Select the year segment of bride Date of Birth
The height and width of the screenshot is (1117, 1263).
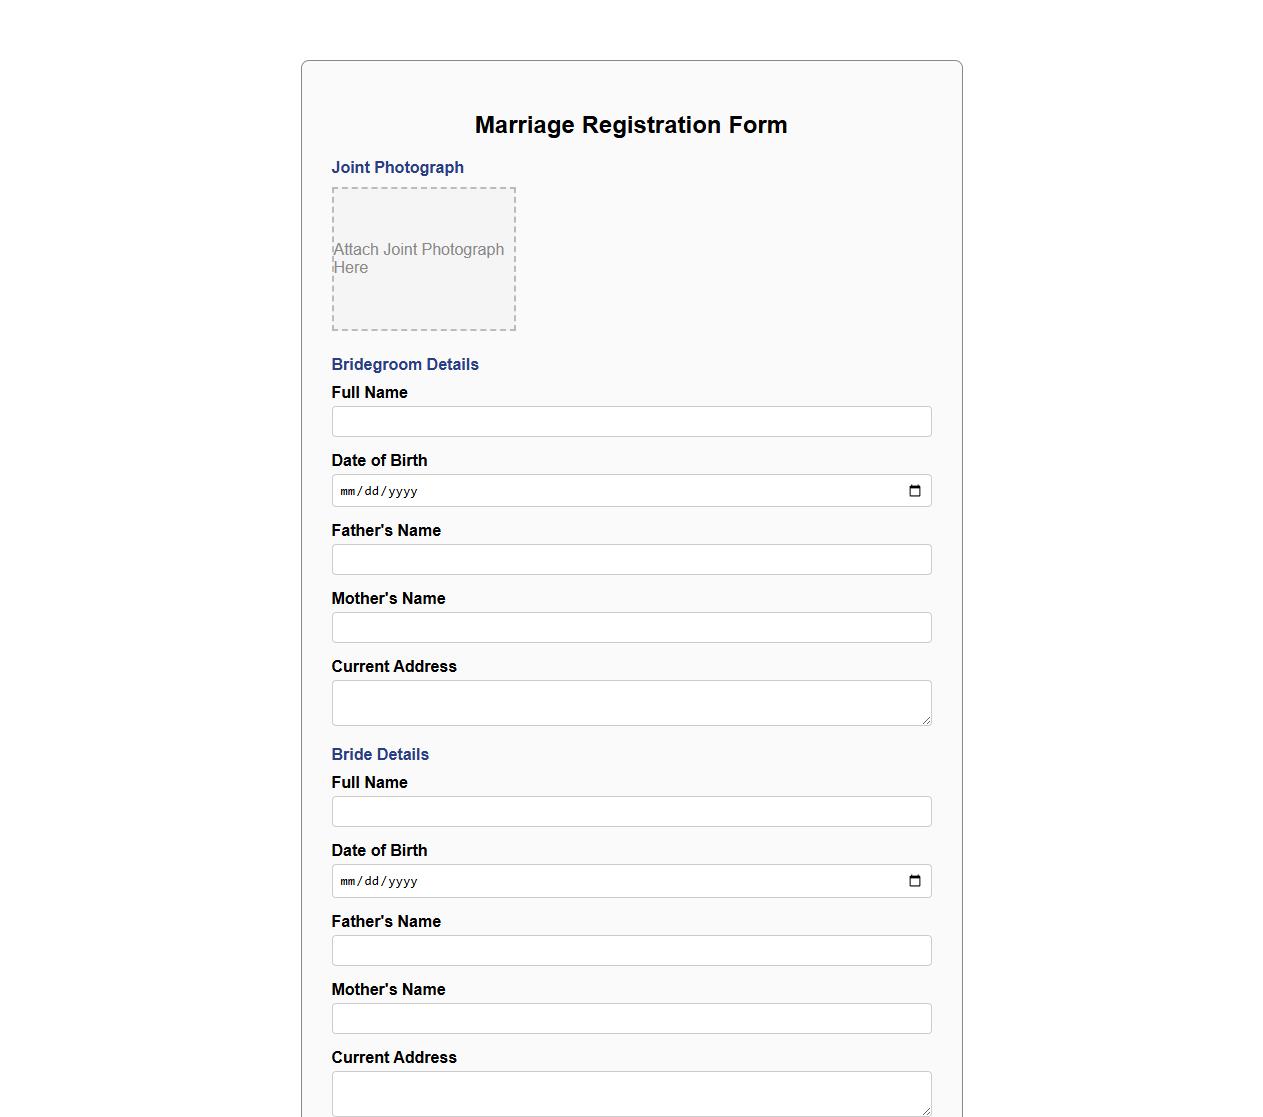tap(404, 881)
